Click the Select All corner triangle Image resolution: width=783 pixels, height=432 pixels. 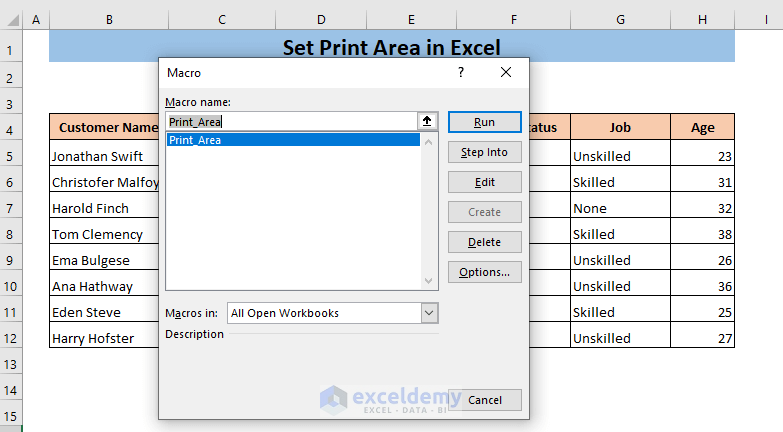10,20
